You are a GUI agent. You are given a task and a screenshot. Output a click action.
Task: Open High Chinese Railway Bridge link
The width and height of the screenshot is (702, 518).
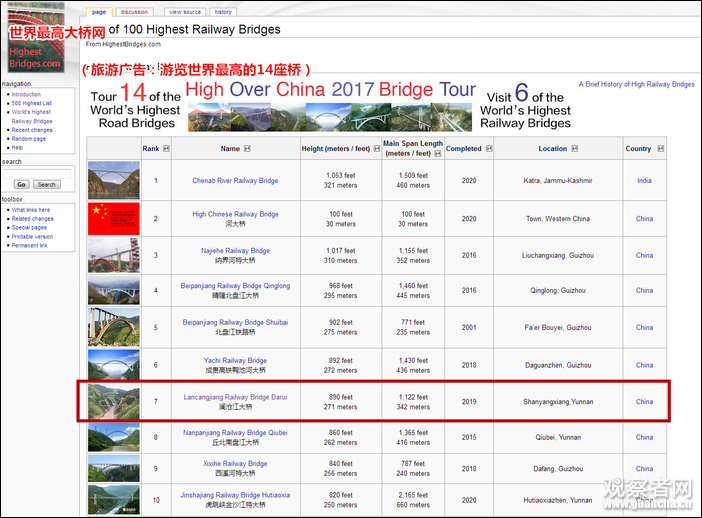(235, 214)
